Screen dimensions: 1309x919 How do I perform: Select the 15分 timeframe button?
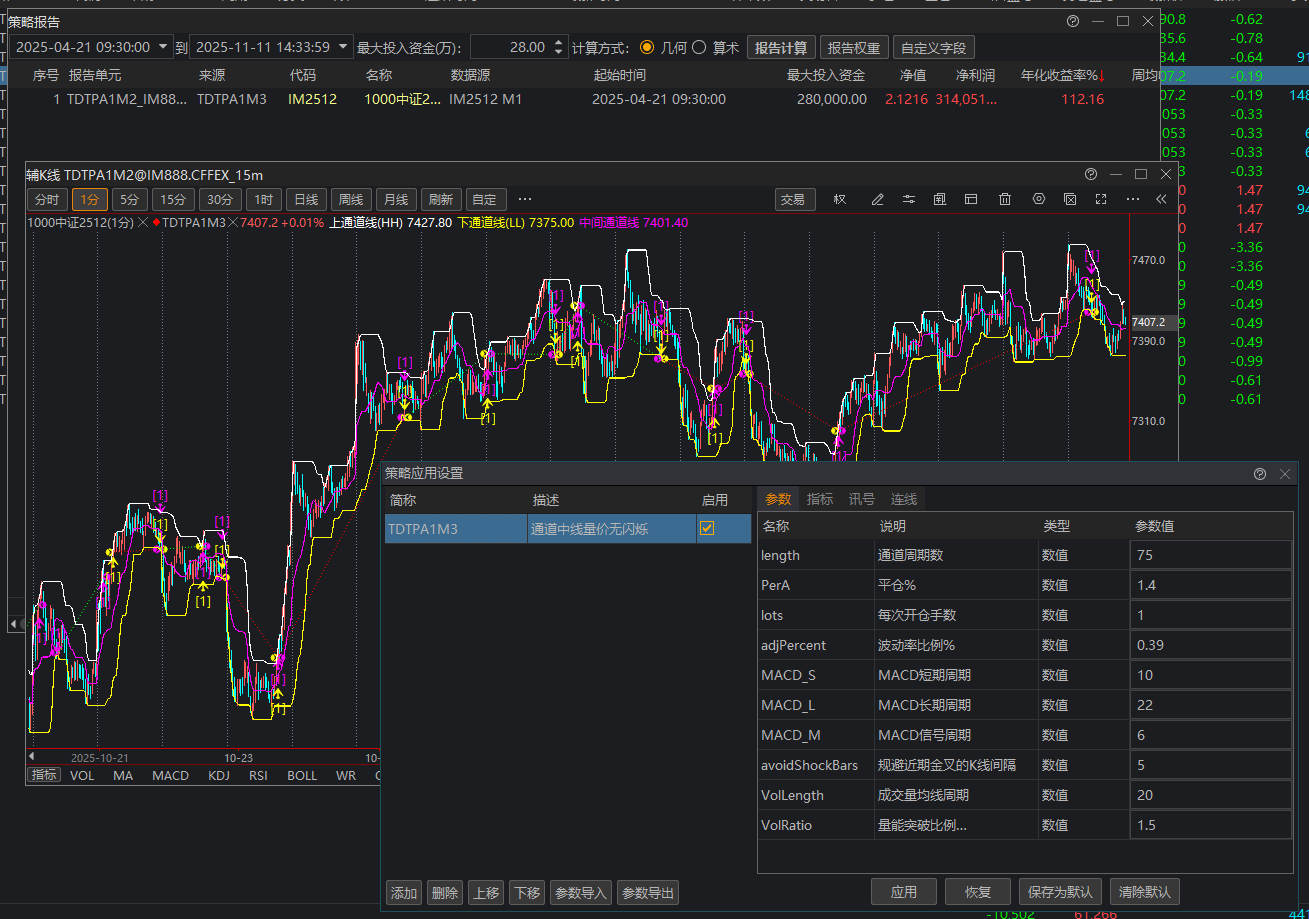click(x=173, y=199)
